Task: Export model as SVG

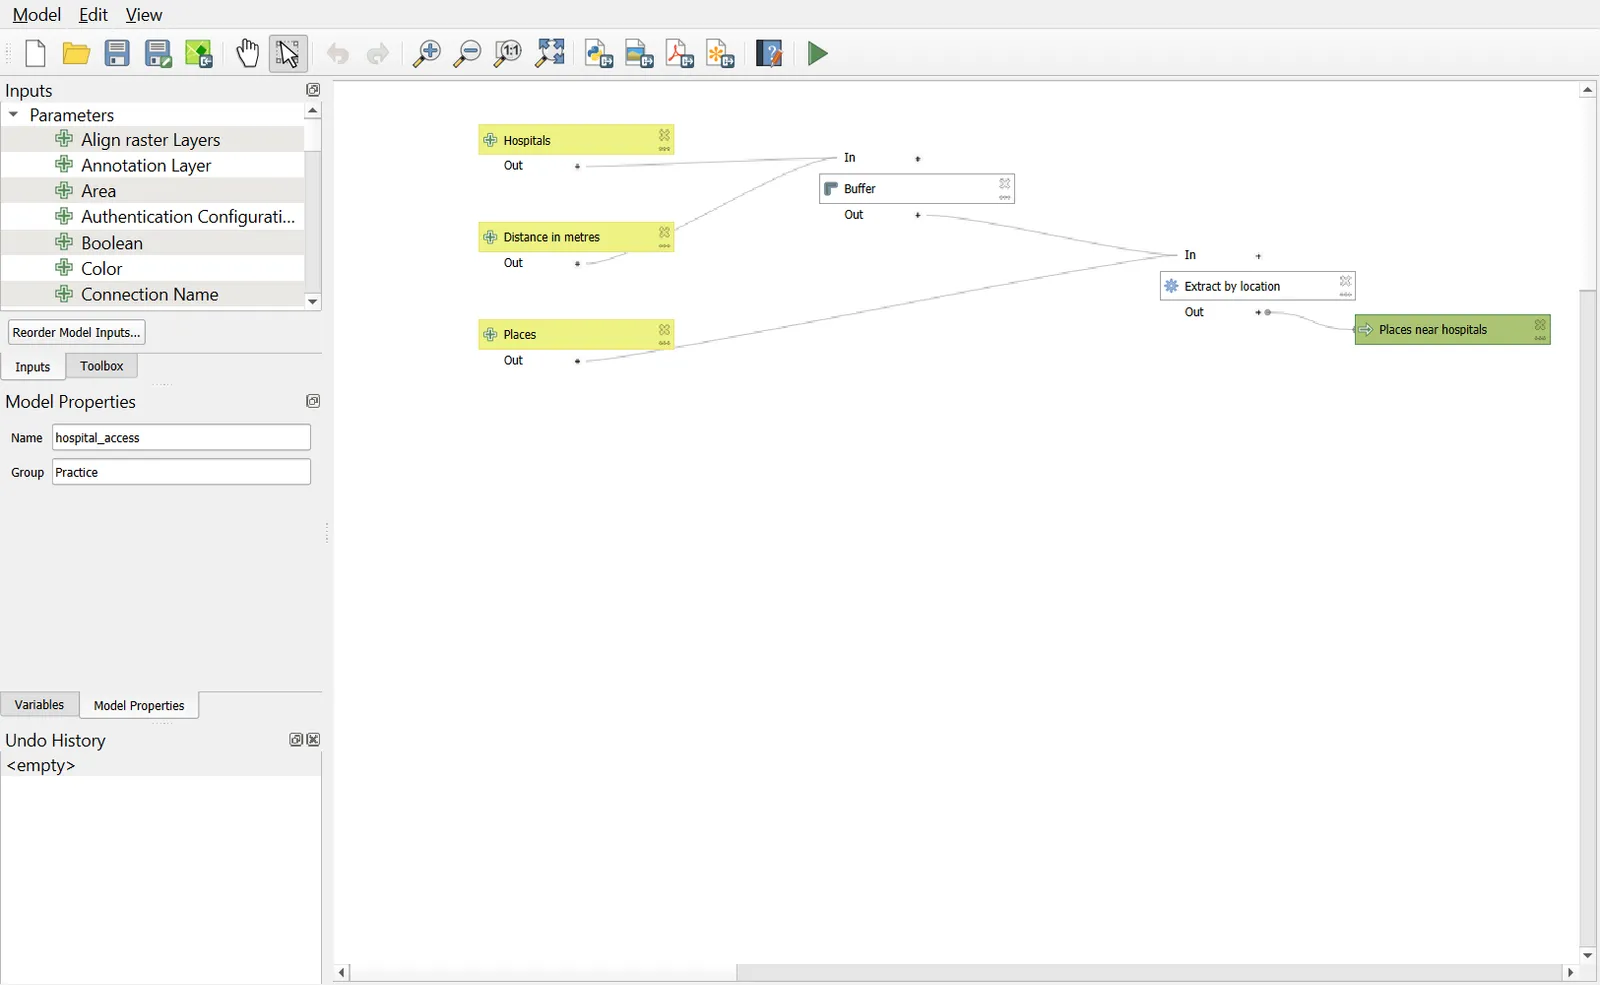Action: pyautogui.click(x=721, y=54)
